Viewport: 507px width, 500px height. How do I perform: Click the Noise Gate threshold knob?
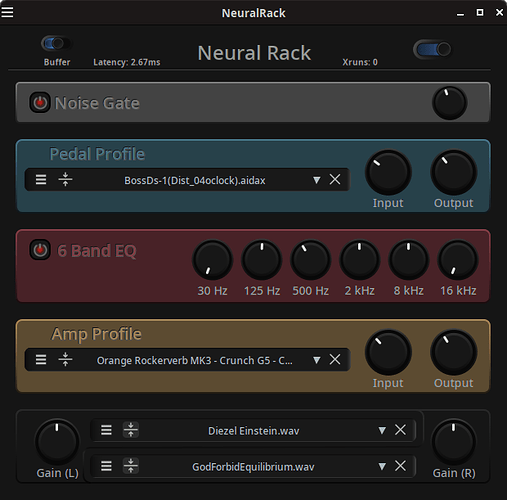pos(449,103)
